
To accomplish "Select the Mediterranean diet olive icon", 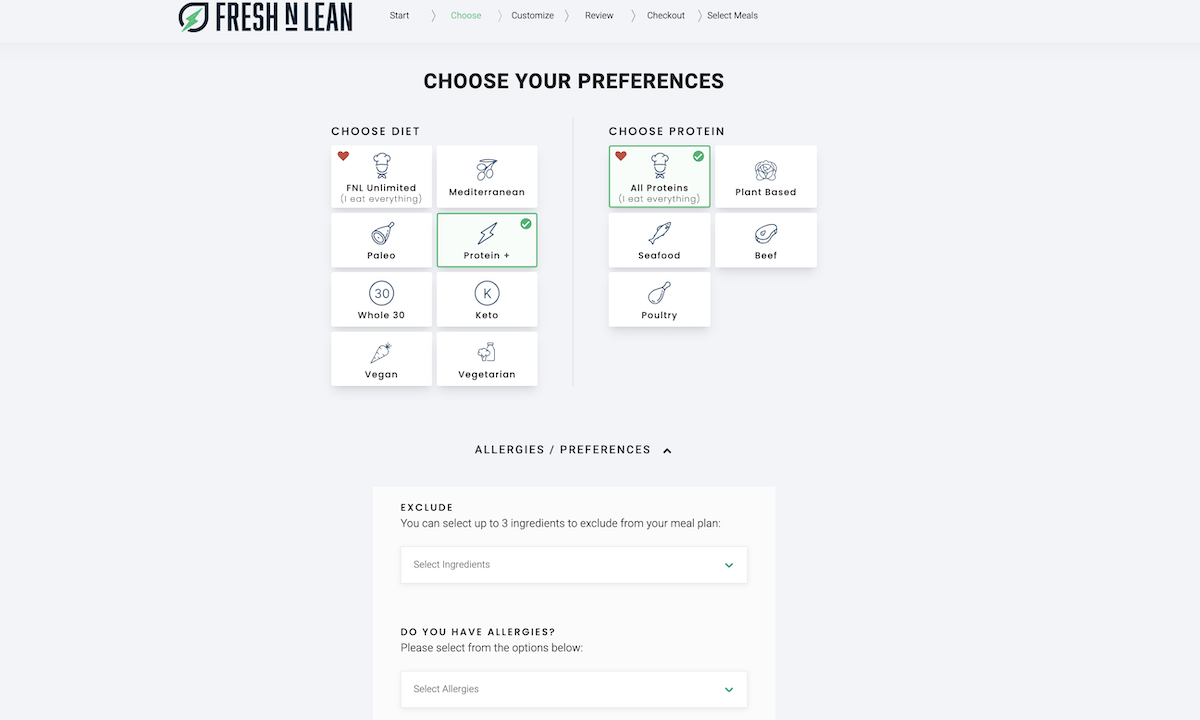I will (x=487, y=169).
